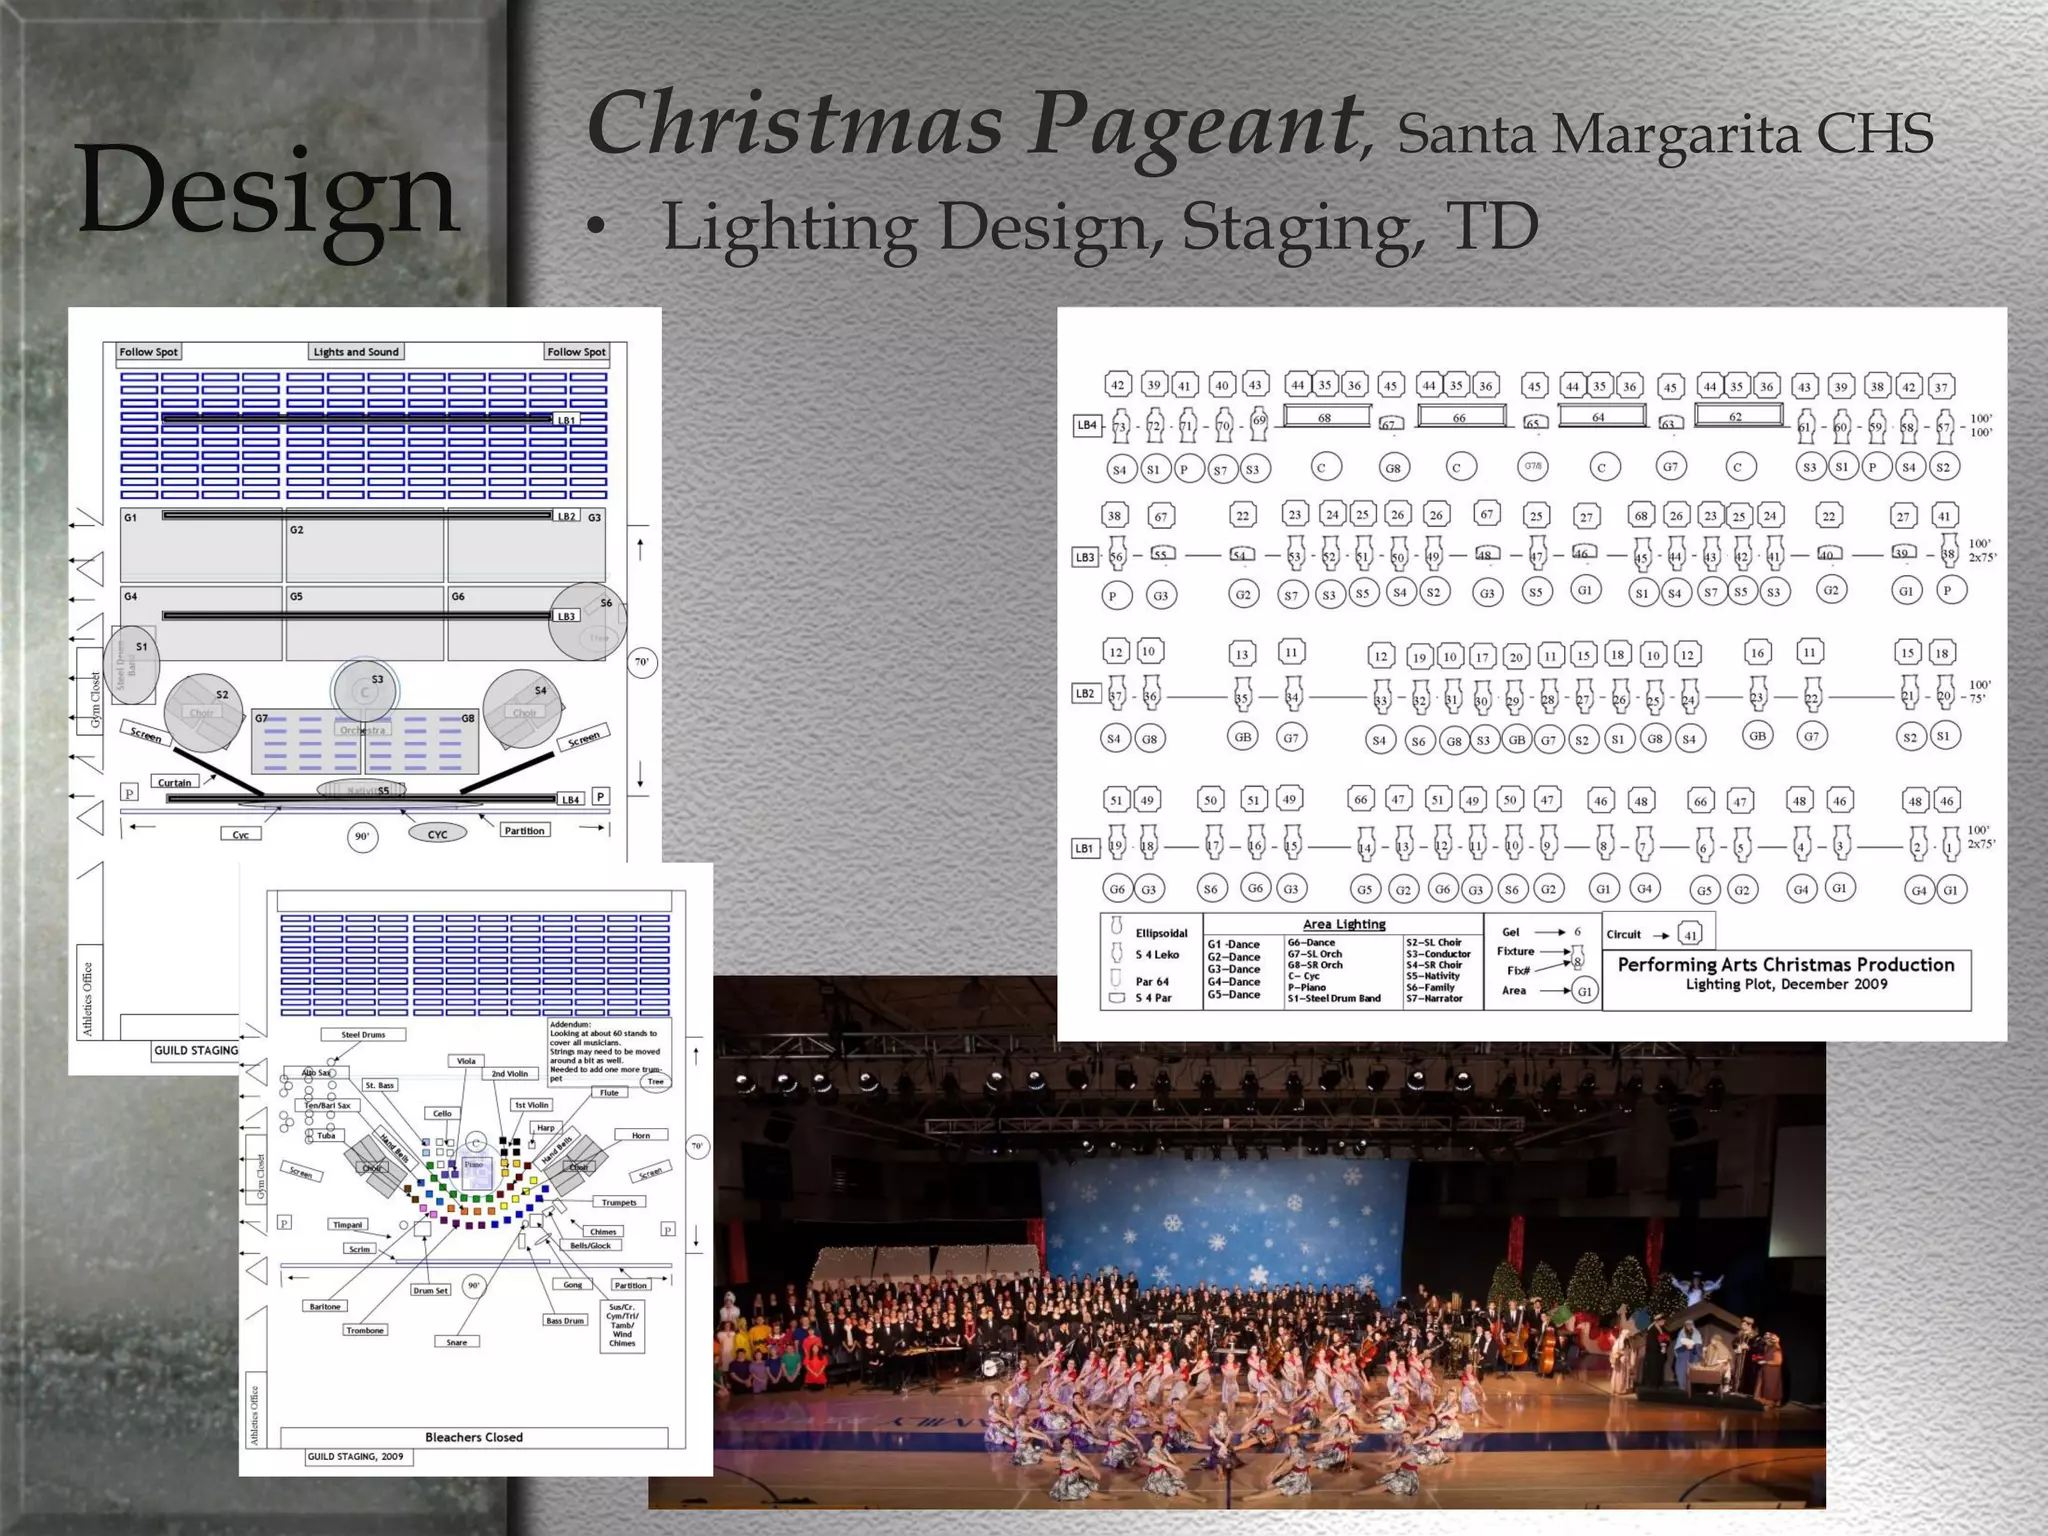
Task: Click the "Par 64" legend entry
Action: 1152,982
